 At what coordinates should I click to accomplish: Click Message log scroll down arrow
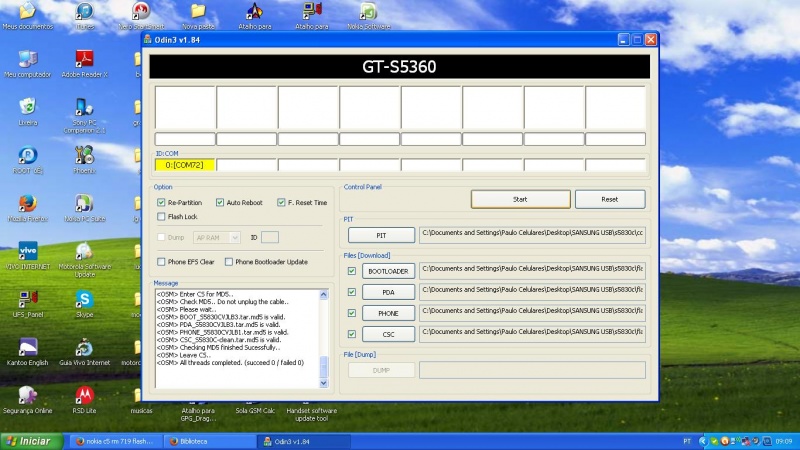tap(323, 383)
